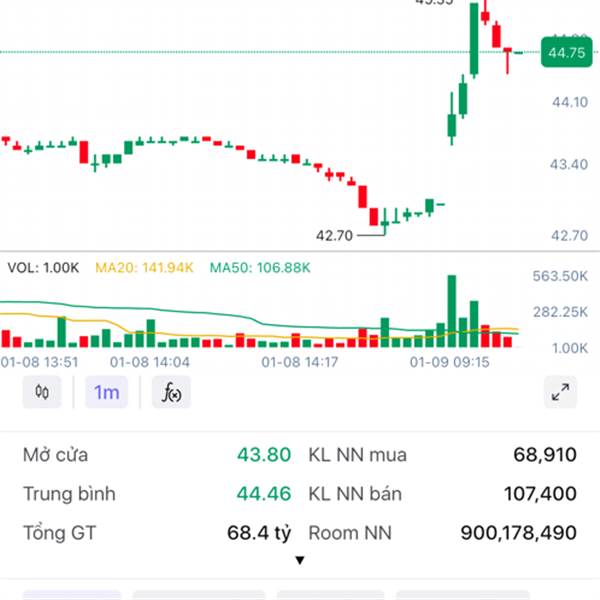Tap the 01-09 09:15 time axis label
This screenshot has height=600, width=600.
click(450, 362)
